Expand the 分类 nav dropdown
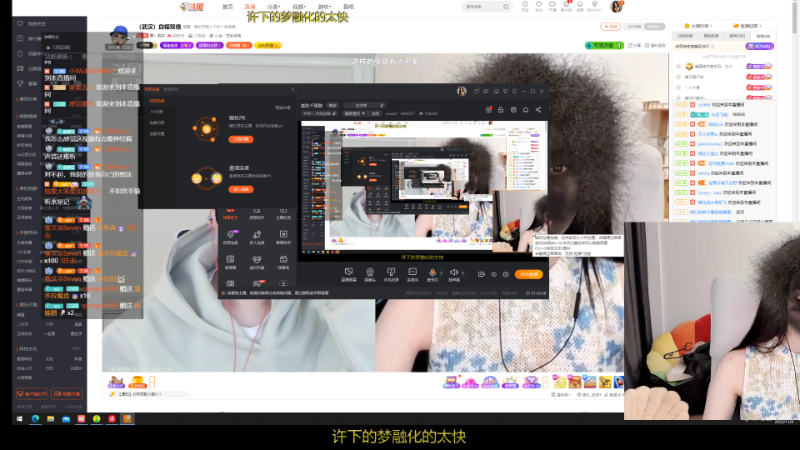Screen dimensions: 800x450 274,7
